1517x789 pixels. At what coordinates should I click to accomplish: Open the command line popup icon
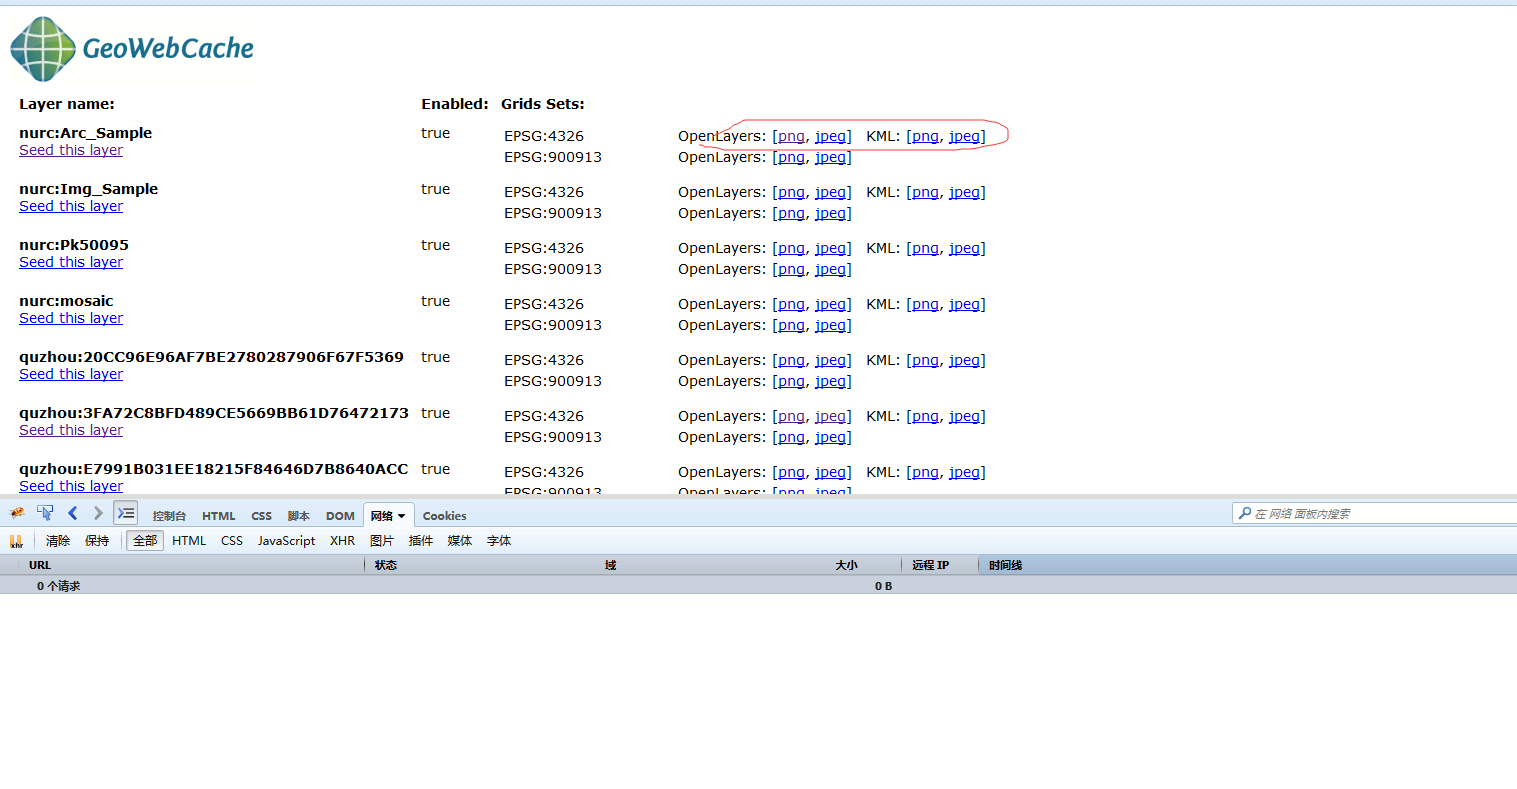click(125, 514)
